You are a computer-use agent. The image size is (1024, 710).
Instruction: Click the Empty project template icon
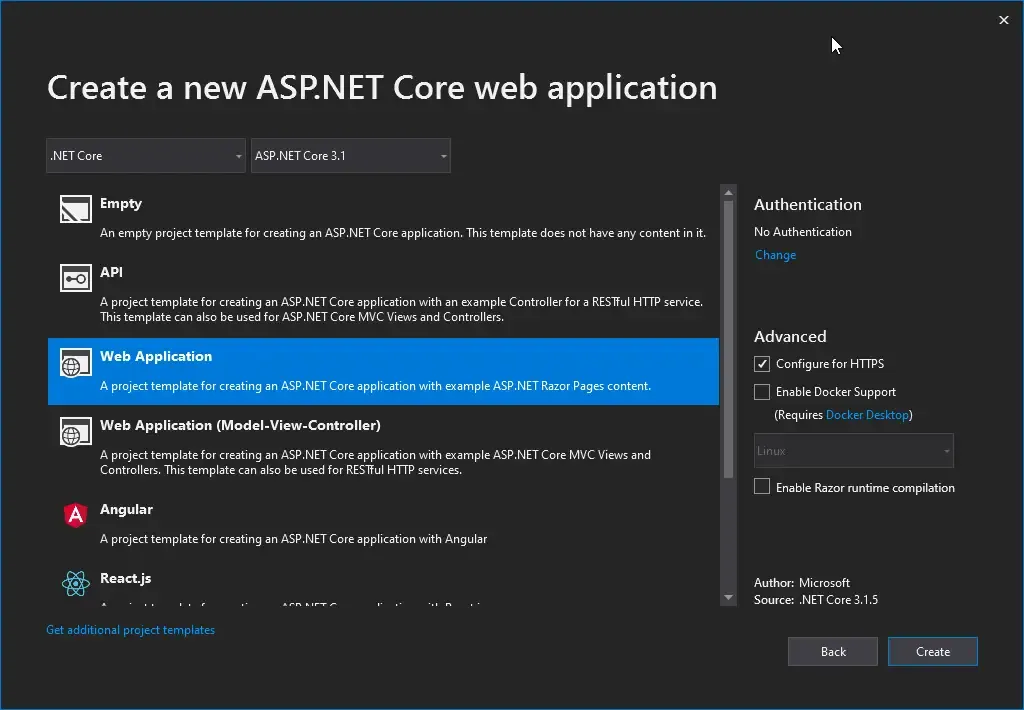pyautogui.click(x=75, y=209)
